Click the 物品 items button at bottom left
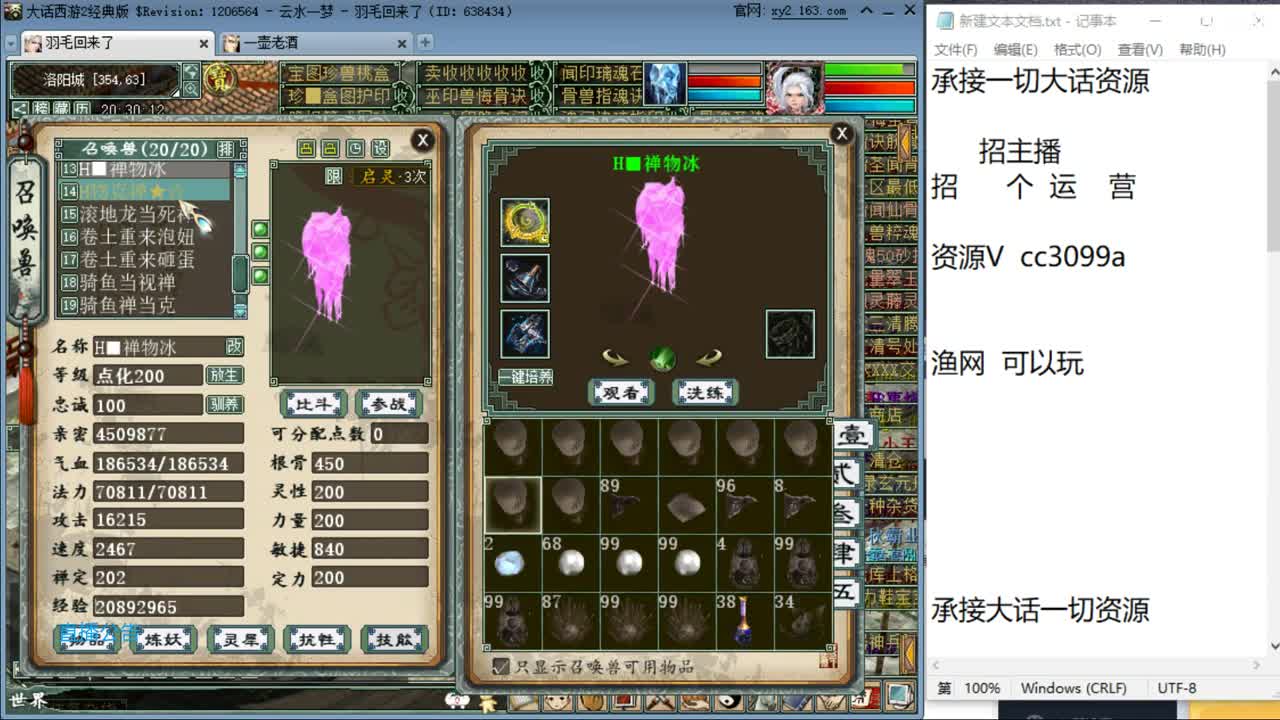Viewport: 1280px width, 720px height. (86, 639)
